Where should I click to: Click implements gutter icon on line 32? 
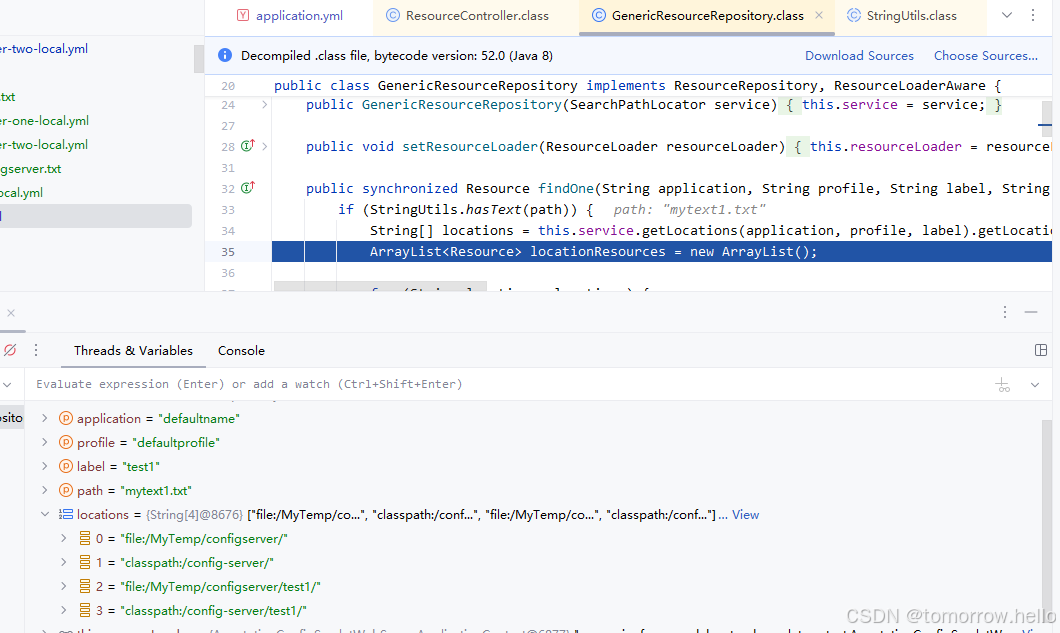pyautogui.click(x=248, y=187)
